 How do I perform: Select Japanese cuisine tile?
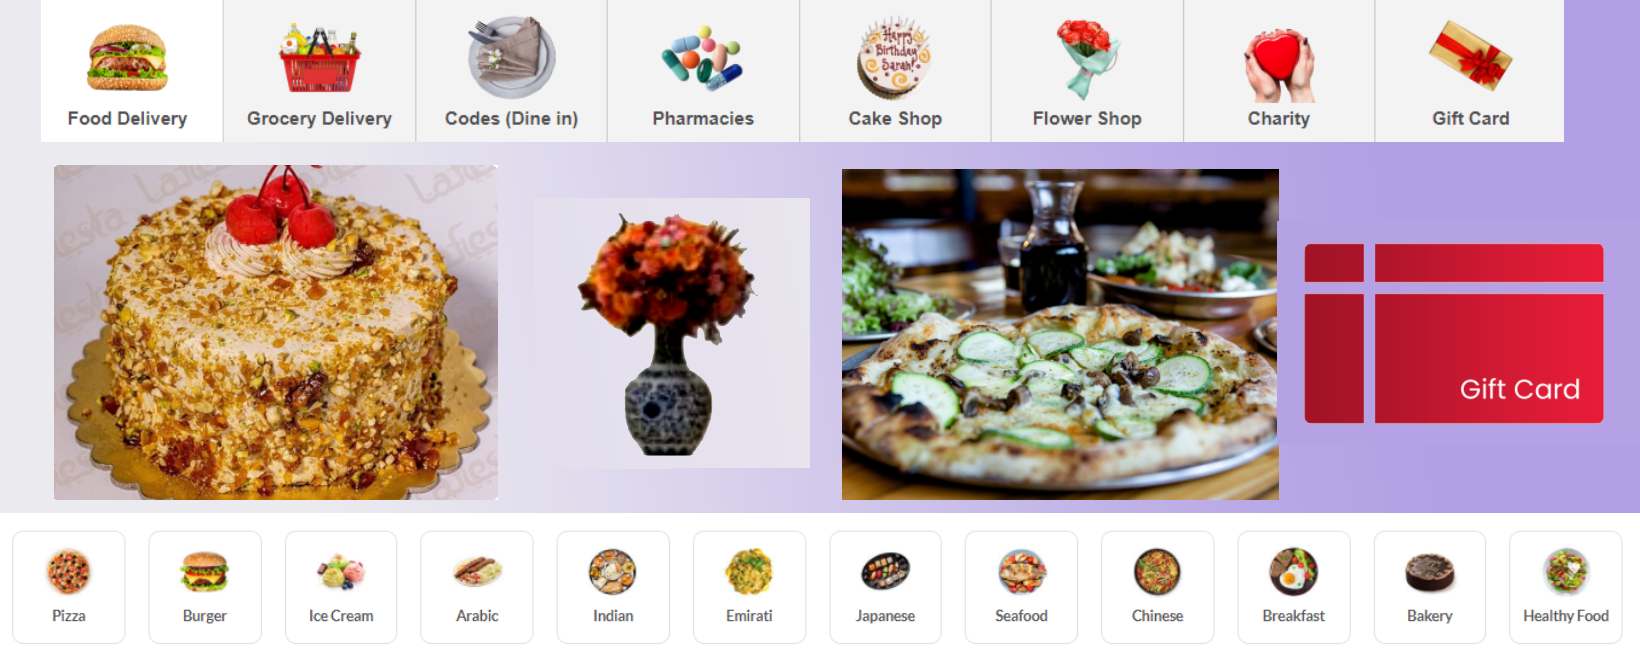(x=885, y=587)
